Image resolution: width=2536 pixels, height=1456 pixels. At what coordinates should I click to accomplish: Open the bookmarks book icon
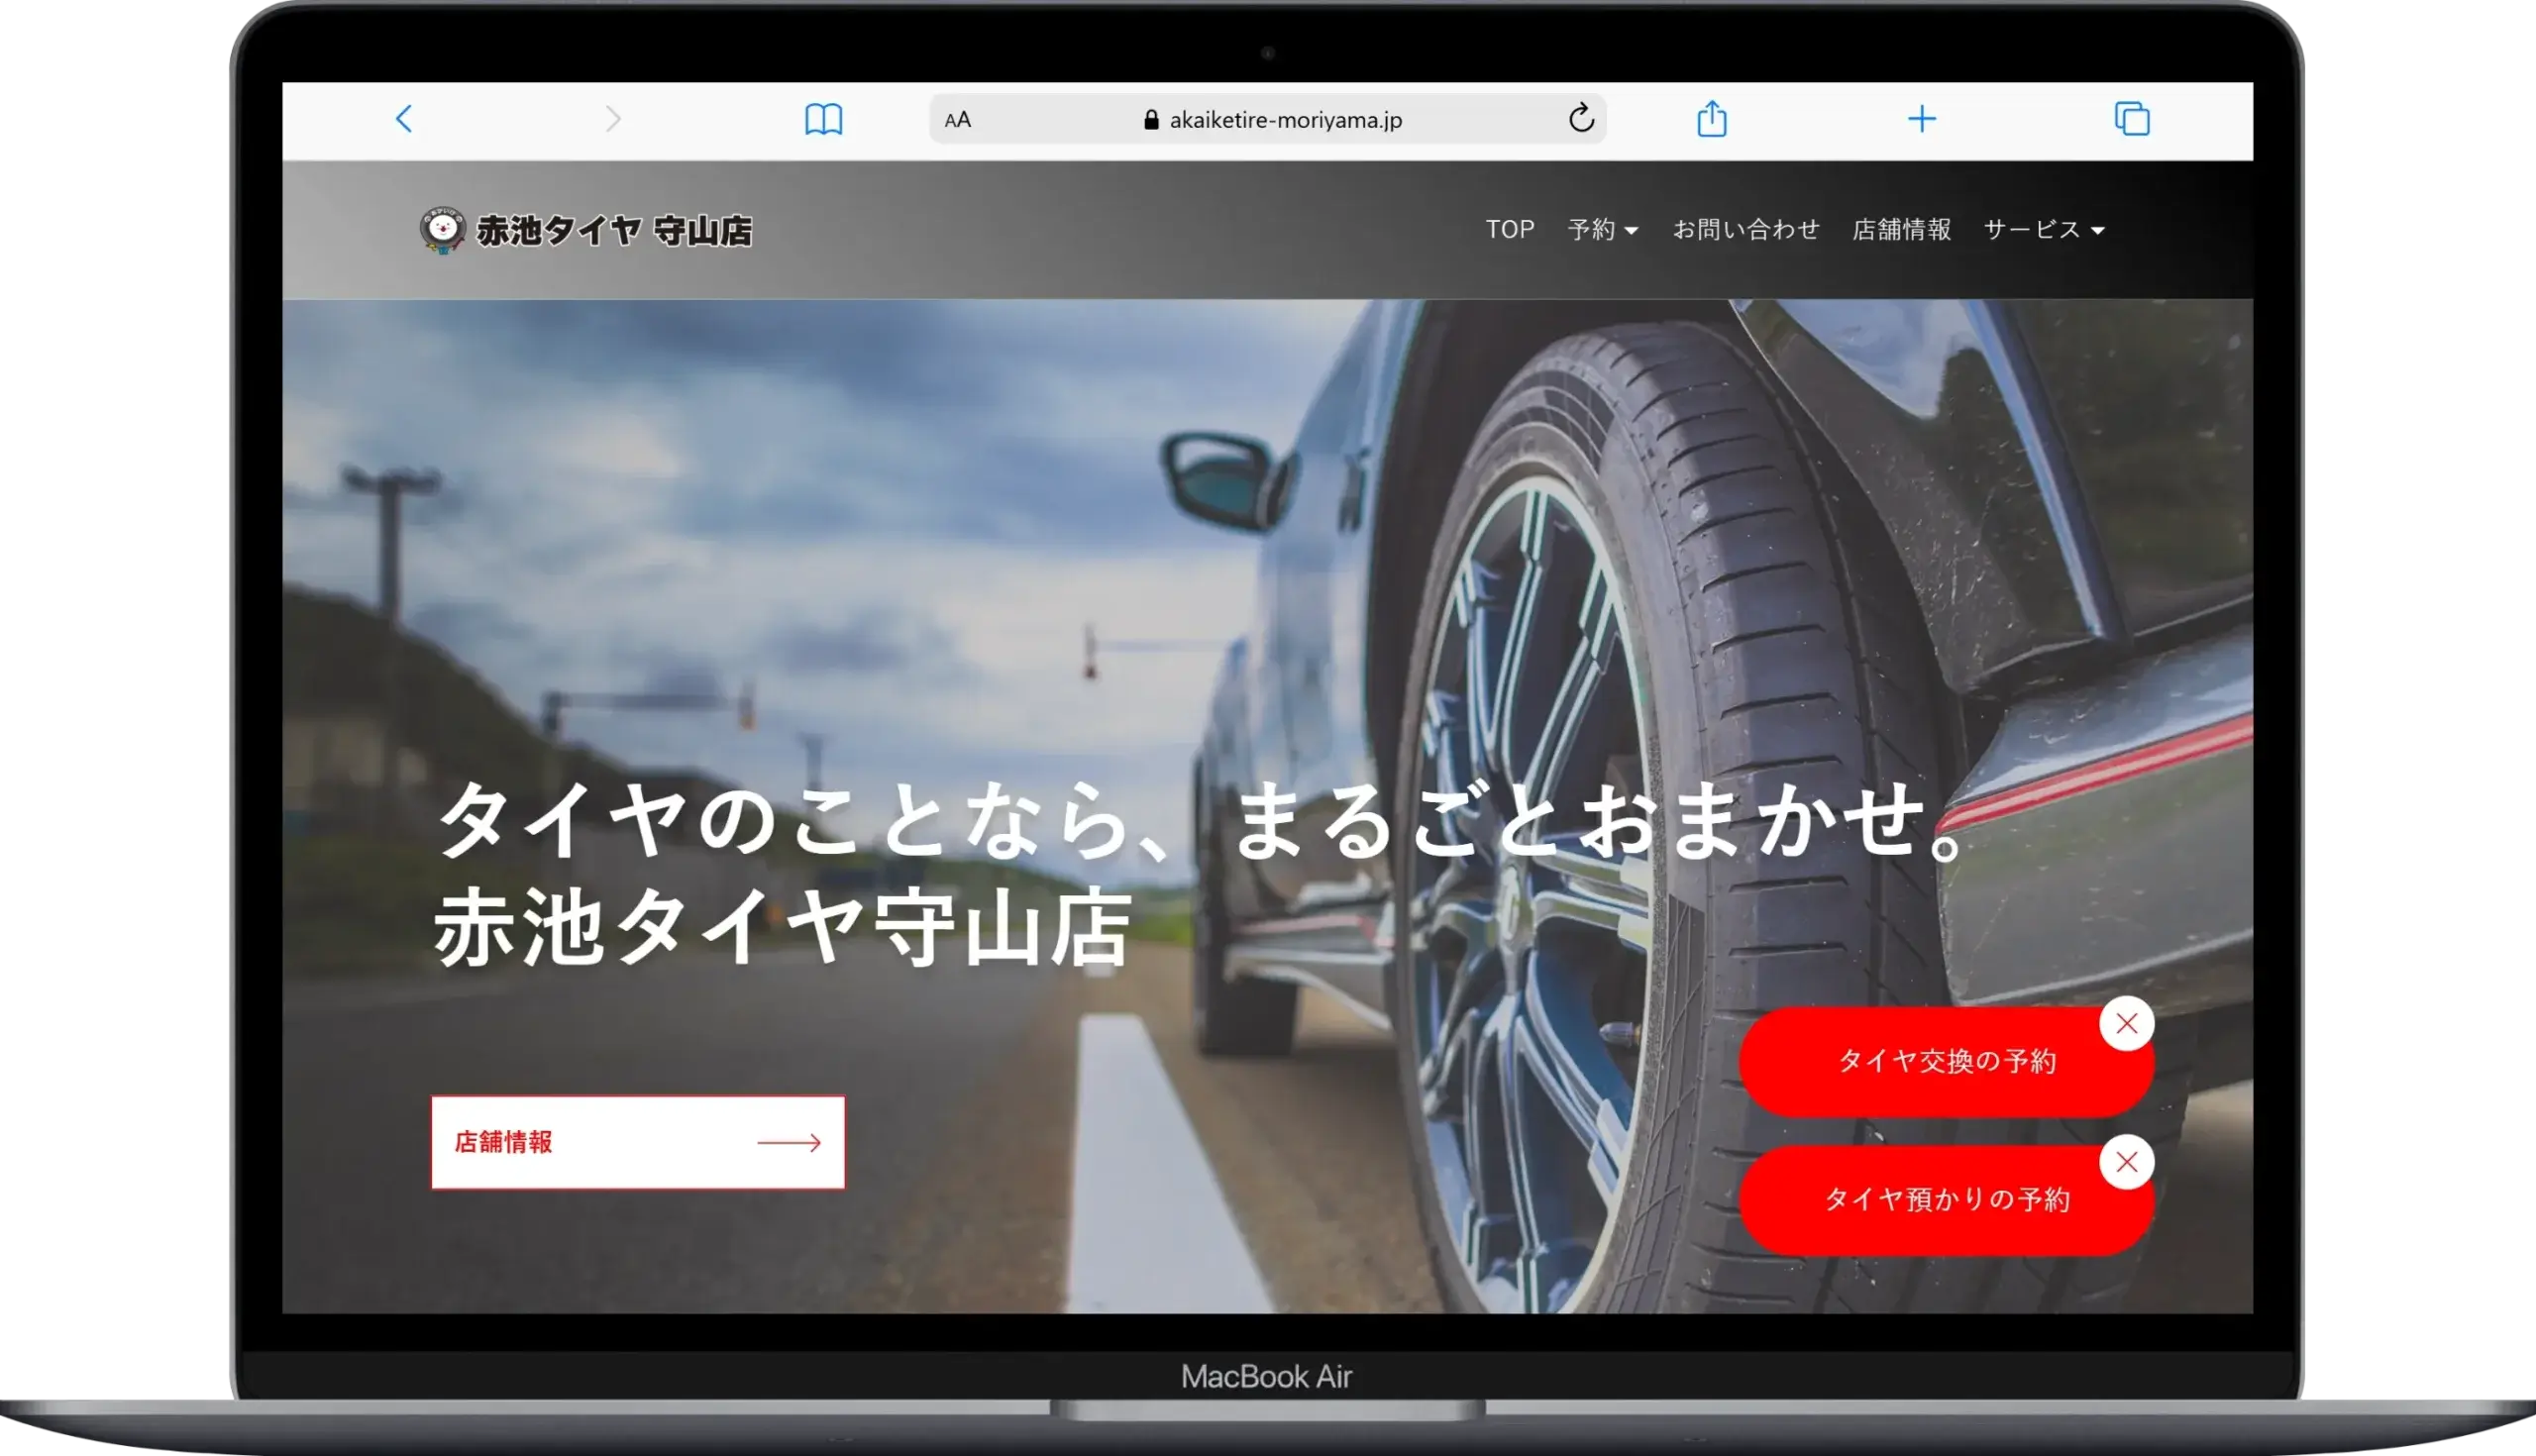click(823, 119)
